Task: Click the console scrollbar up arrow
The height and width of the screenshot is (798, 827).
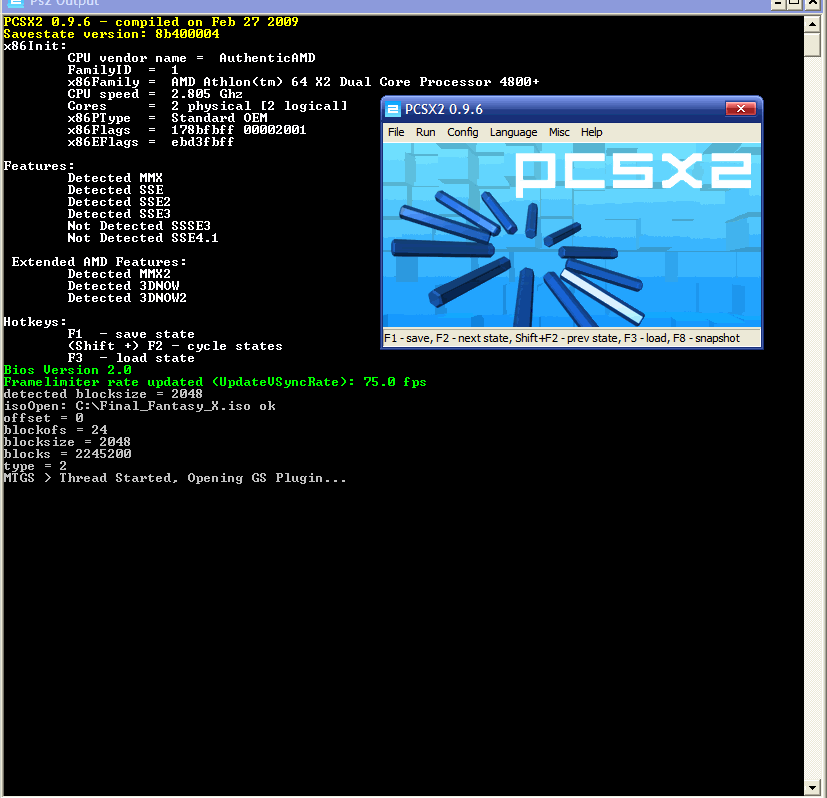Action: pos(812,24)
